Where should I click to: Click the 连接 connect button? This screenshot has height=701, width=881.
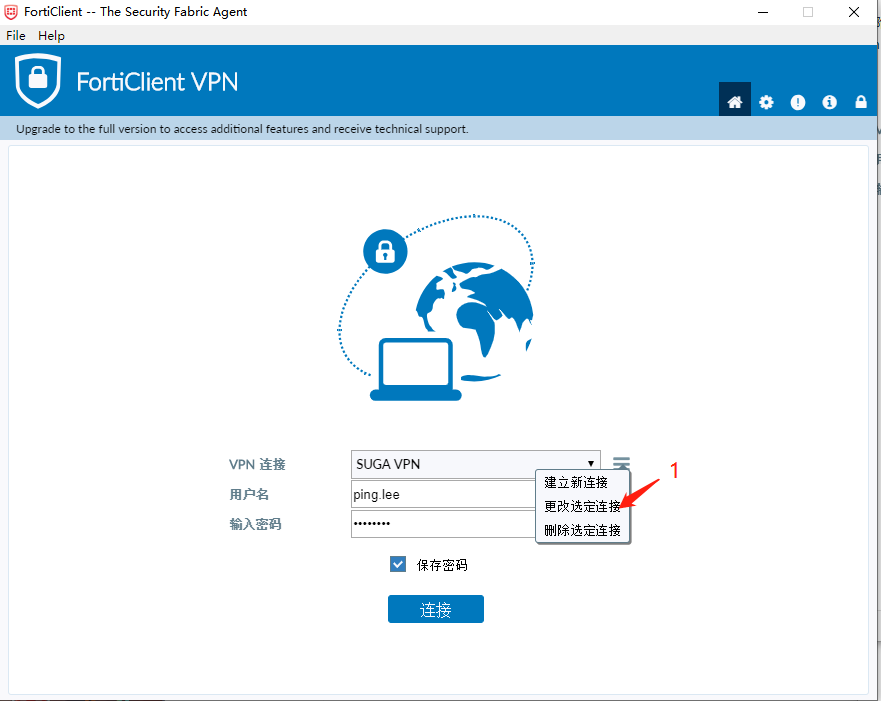435,609
